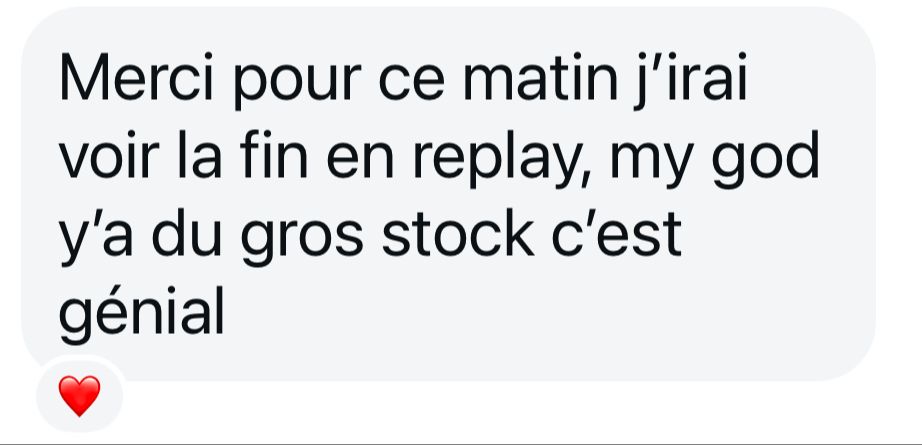Click the word "god" in the message
Screen dimensions: 922x445
coord(766,158)
